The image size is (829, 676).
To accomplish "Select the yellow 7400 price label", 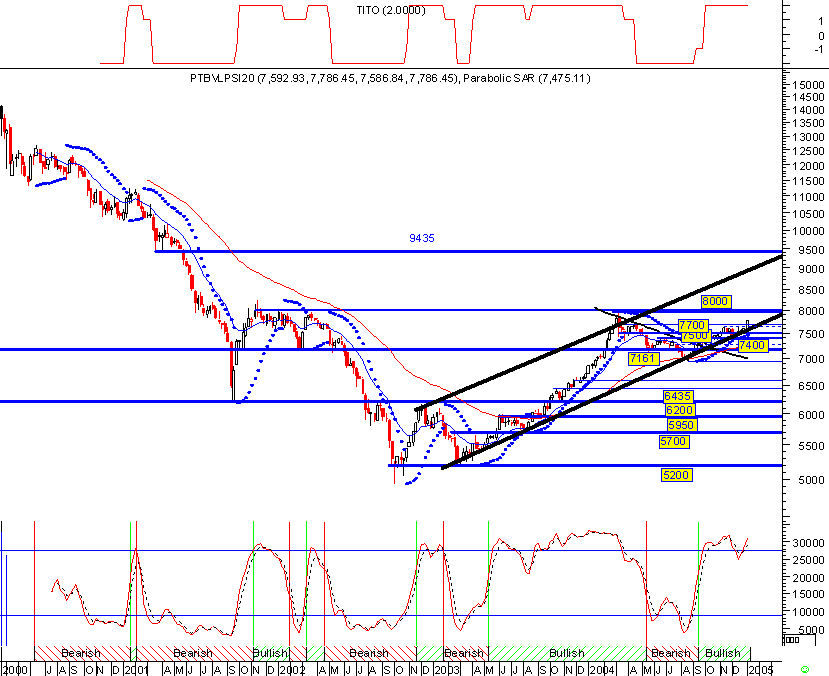I will pyautogui.click(x=752, y=346).
